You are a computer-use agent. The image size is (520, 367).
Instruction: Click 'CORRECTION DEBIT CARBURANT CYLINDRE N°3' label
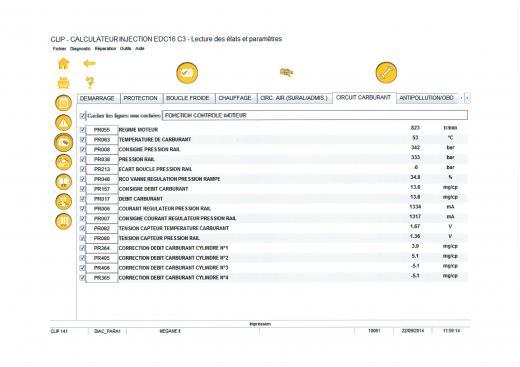coord(173,268)
